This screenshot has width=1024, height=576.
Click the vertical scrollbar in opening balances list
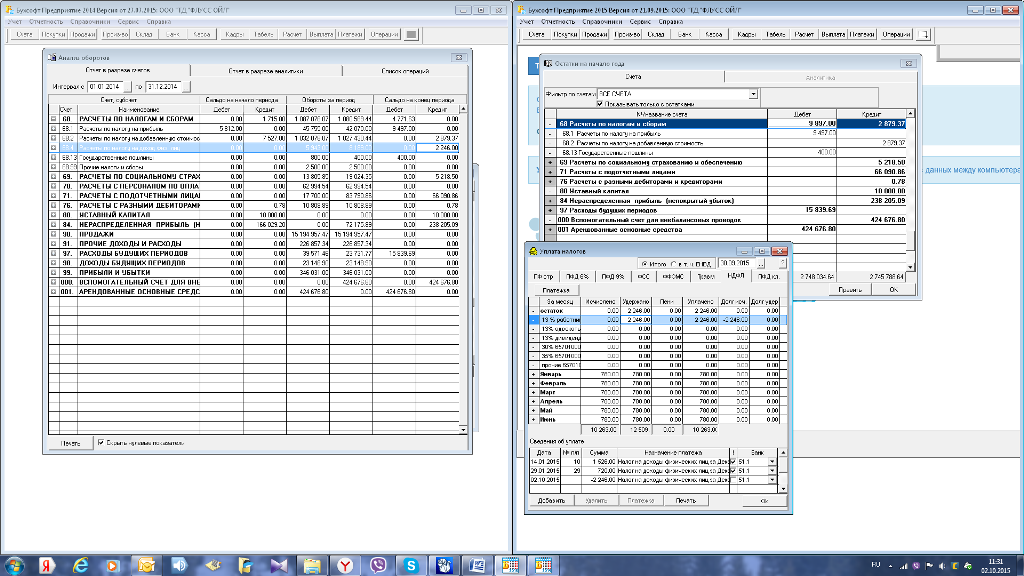910,180
